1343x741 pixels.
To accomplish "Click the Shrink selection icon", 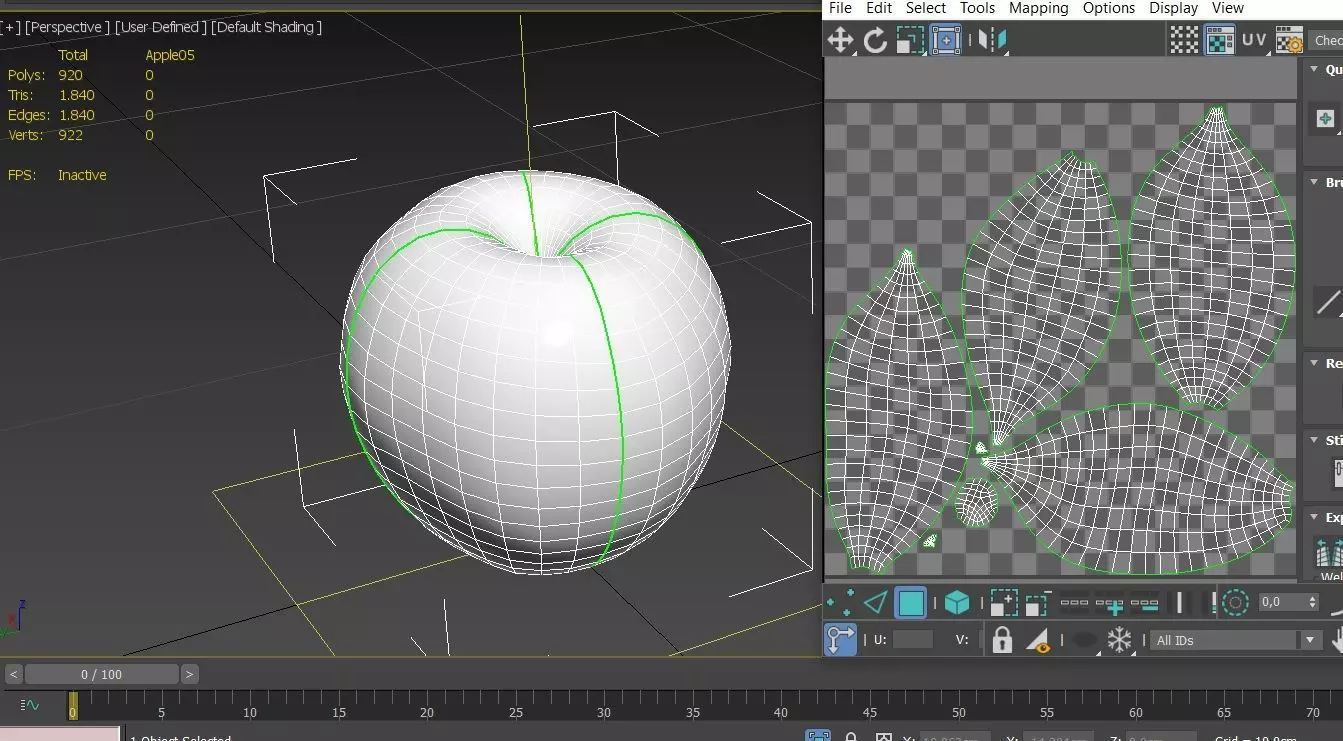I will coord(1038,603).
